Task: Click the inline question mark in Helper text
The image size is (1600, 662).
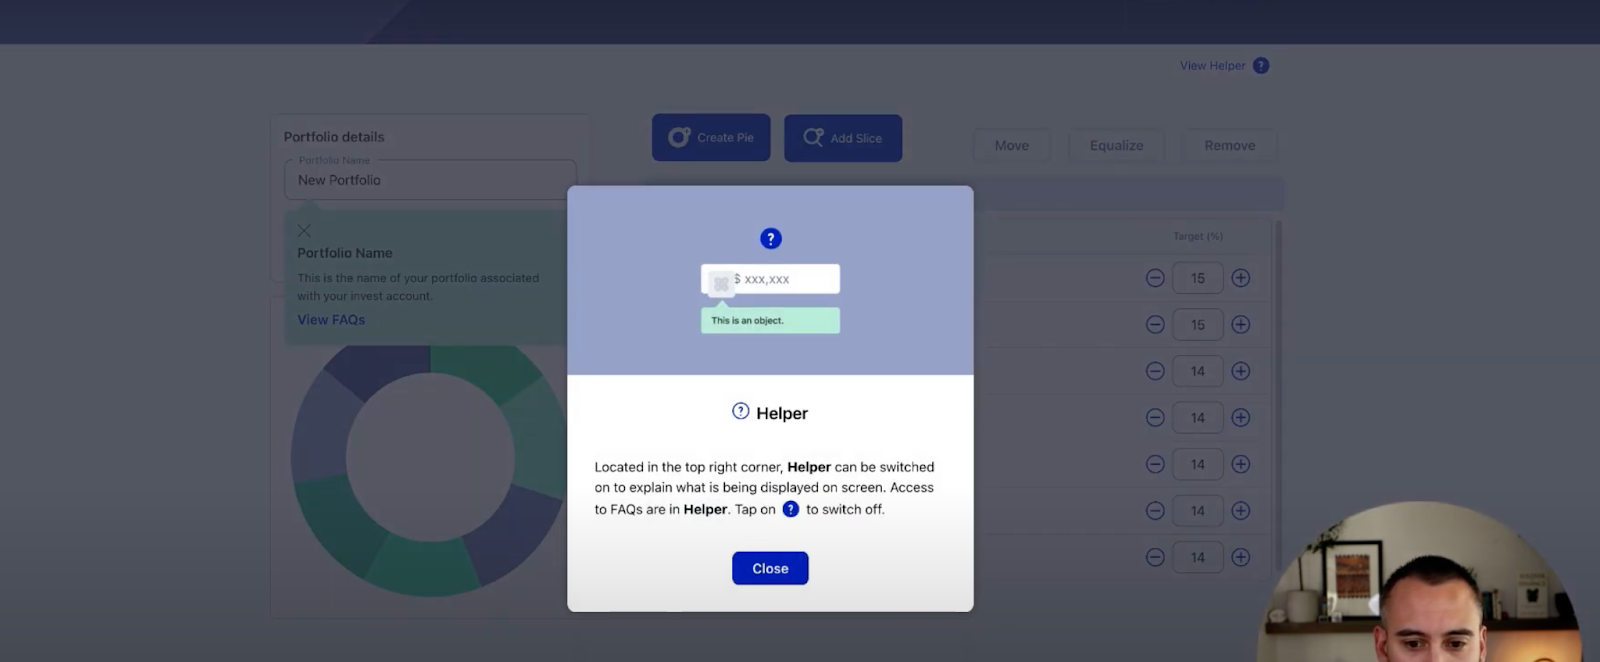Action: [790, 509]
